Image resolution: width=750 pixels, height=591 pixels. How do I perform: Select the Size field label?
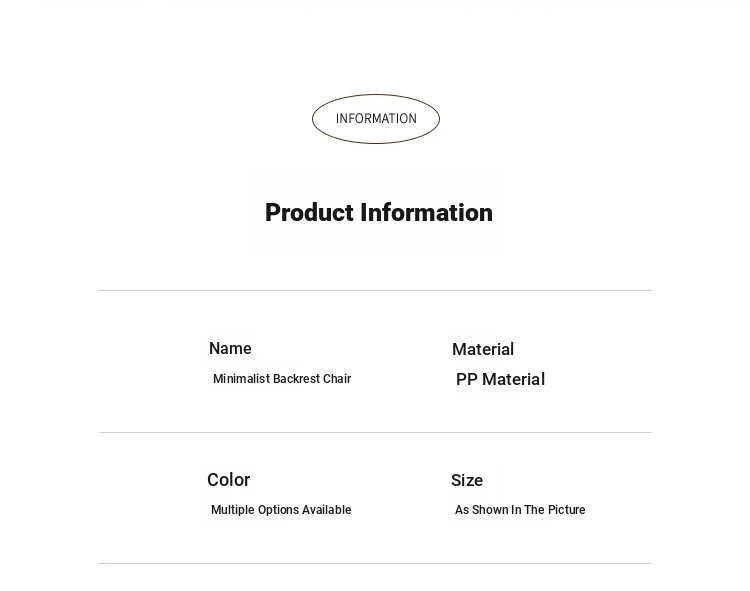pyautogui.click(x=467, y=481)
